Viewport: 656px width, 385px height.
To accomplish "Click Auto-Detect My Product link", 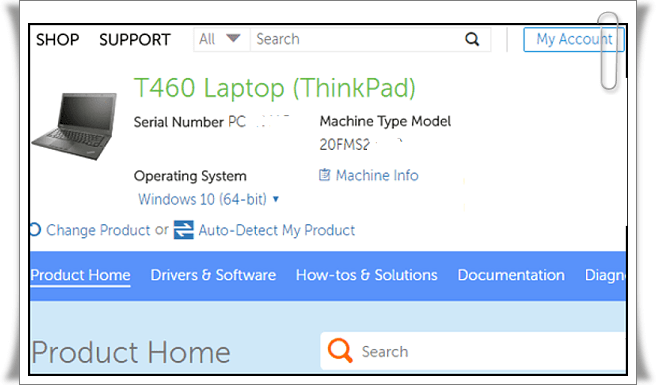I will tap(277, 230).
